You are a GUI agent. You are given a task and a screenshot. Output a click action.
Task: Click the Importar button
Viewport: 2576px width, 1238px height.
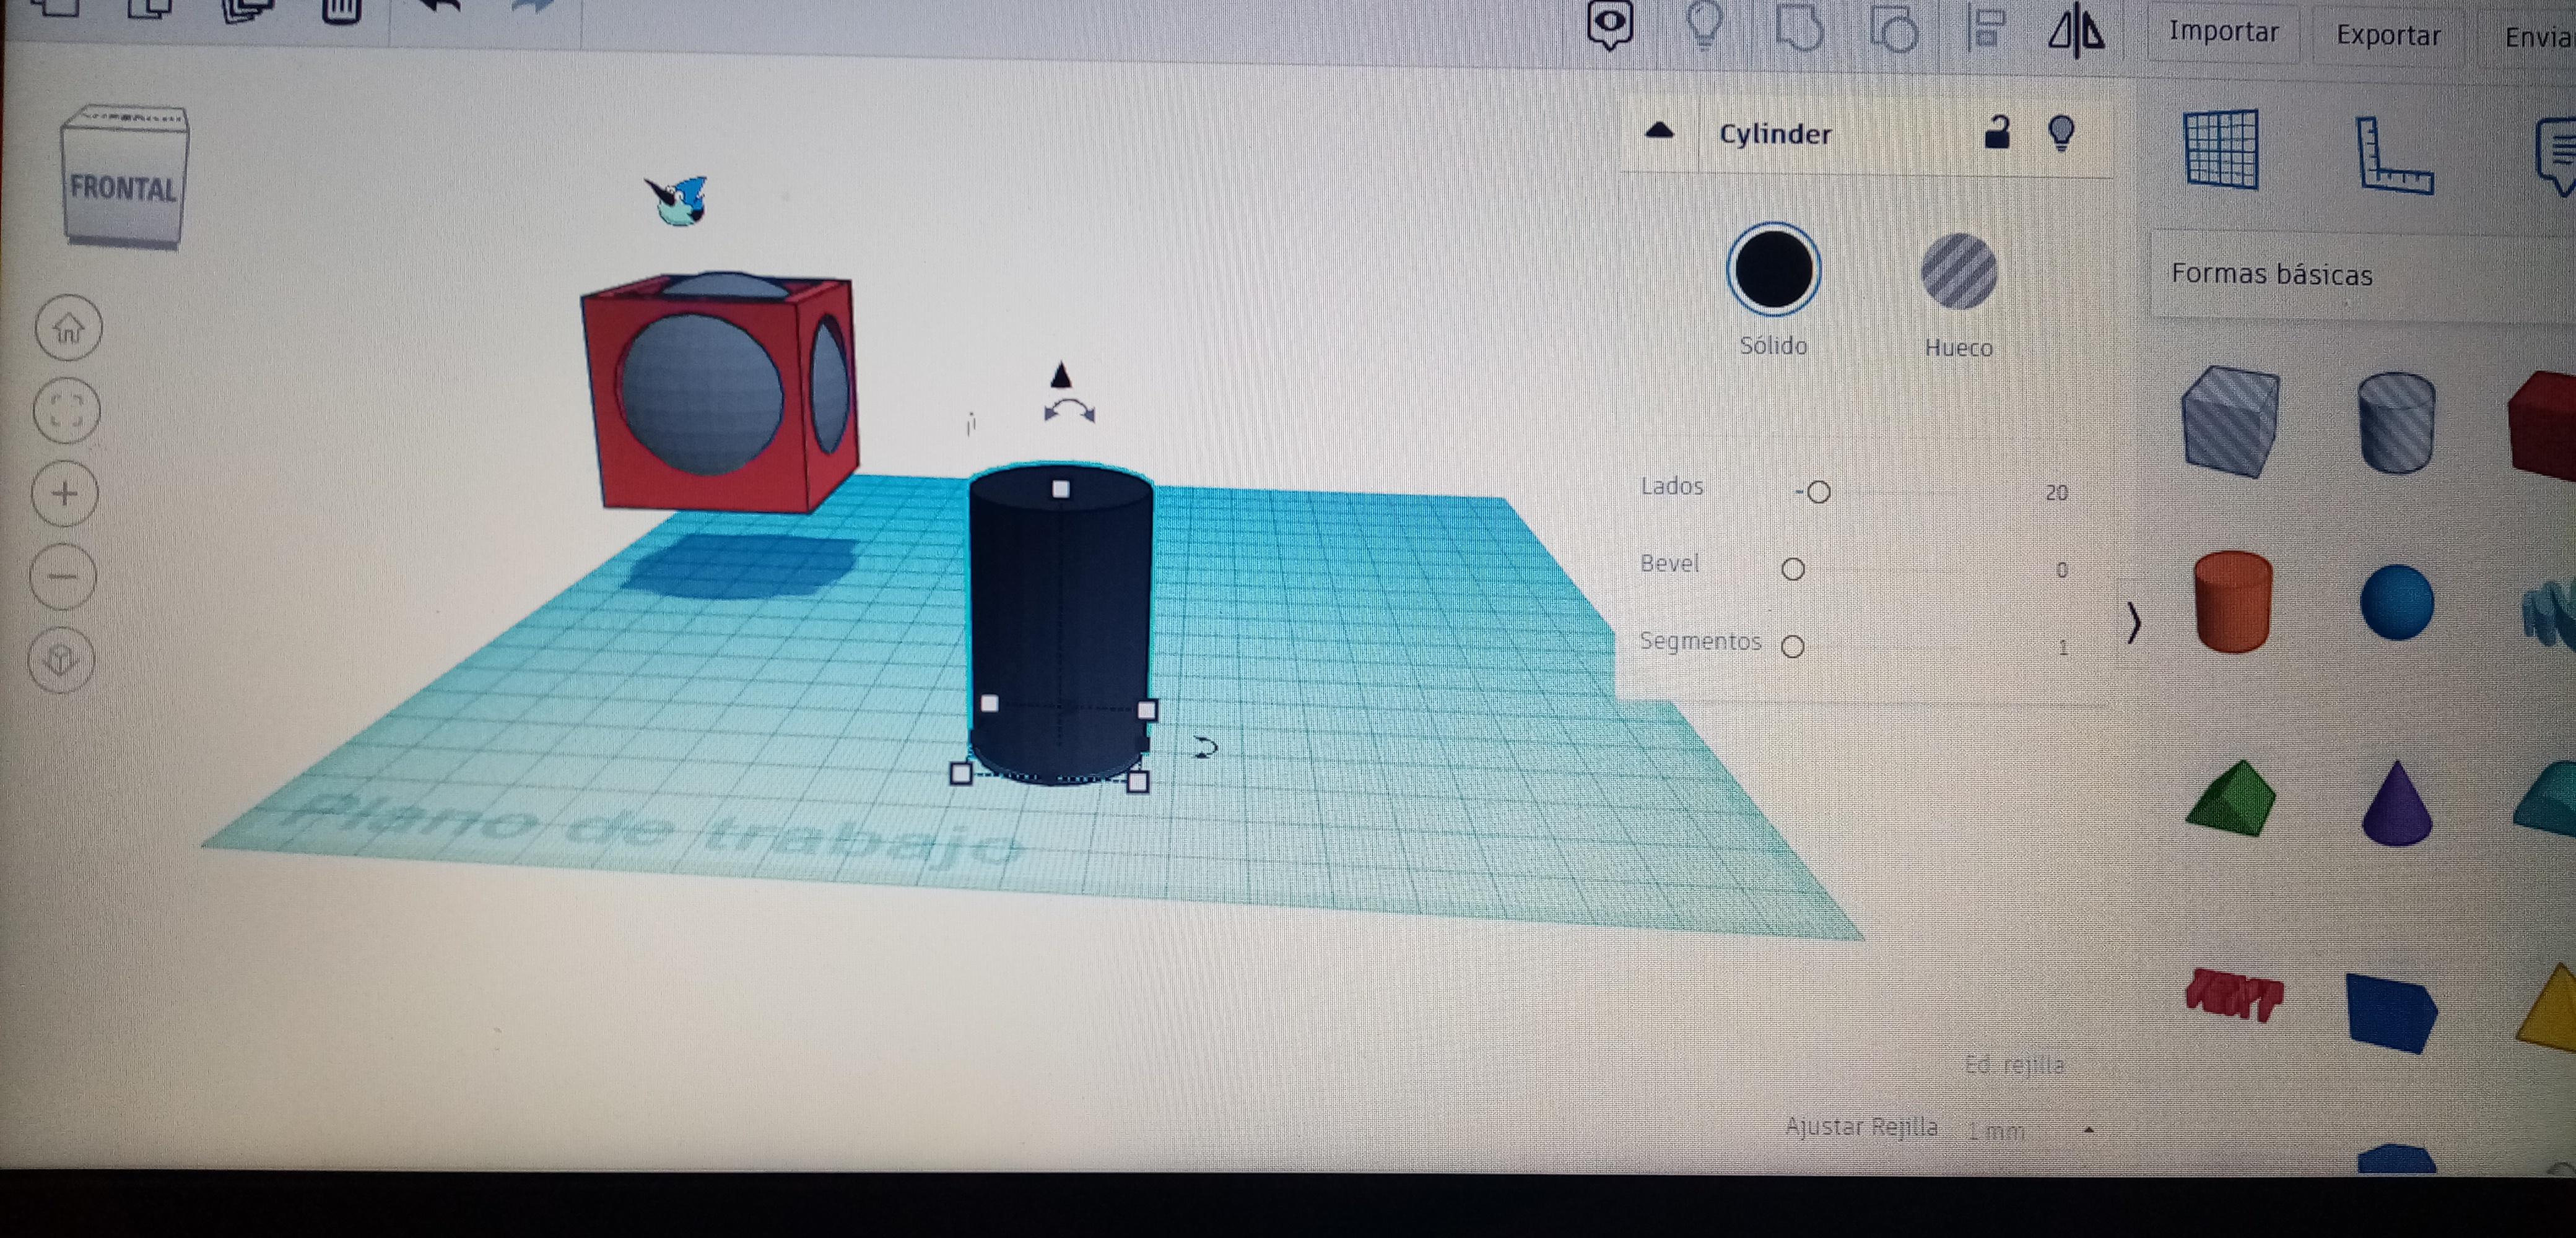coord(2223,32)
